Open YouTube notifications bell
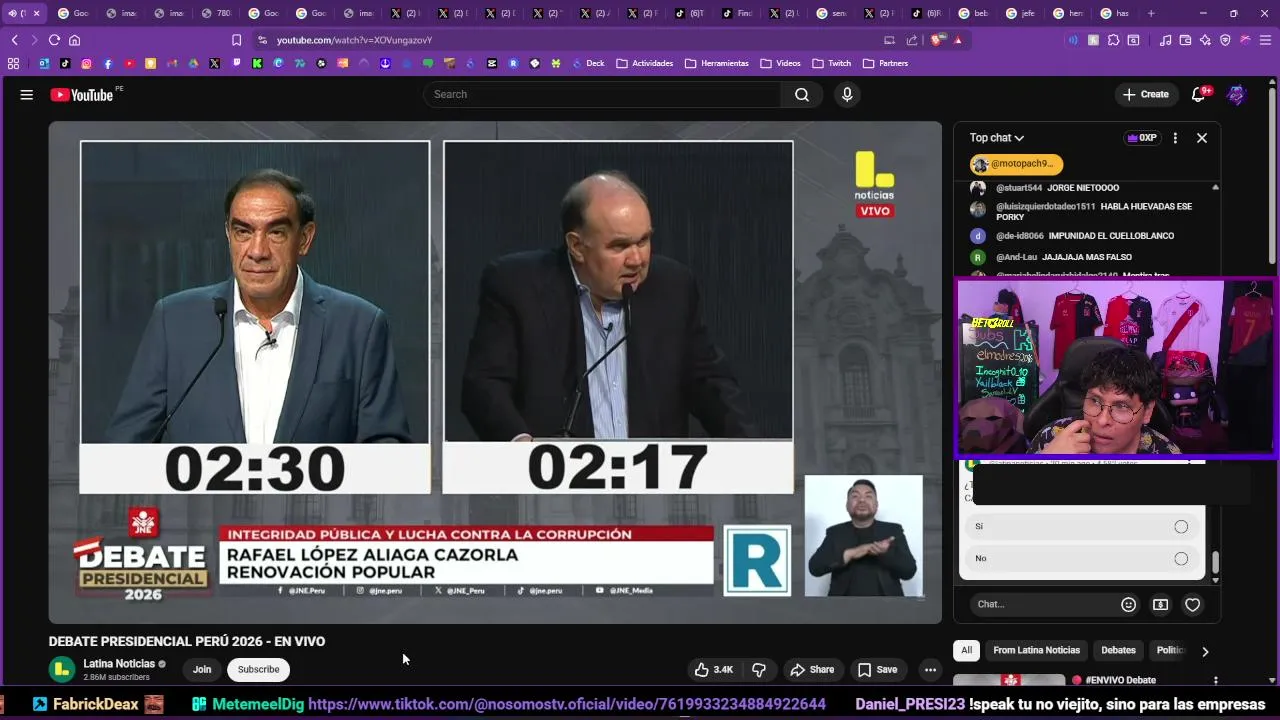 (1198, 94)
